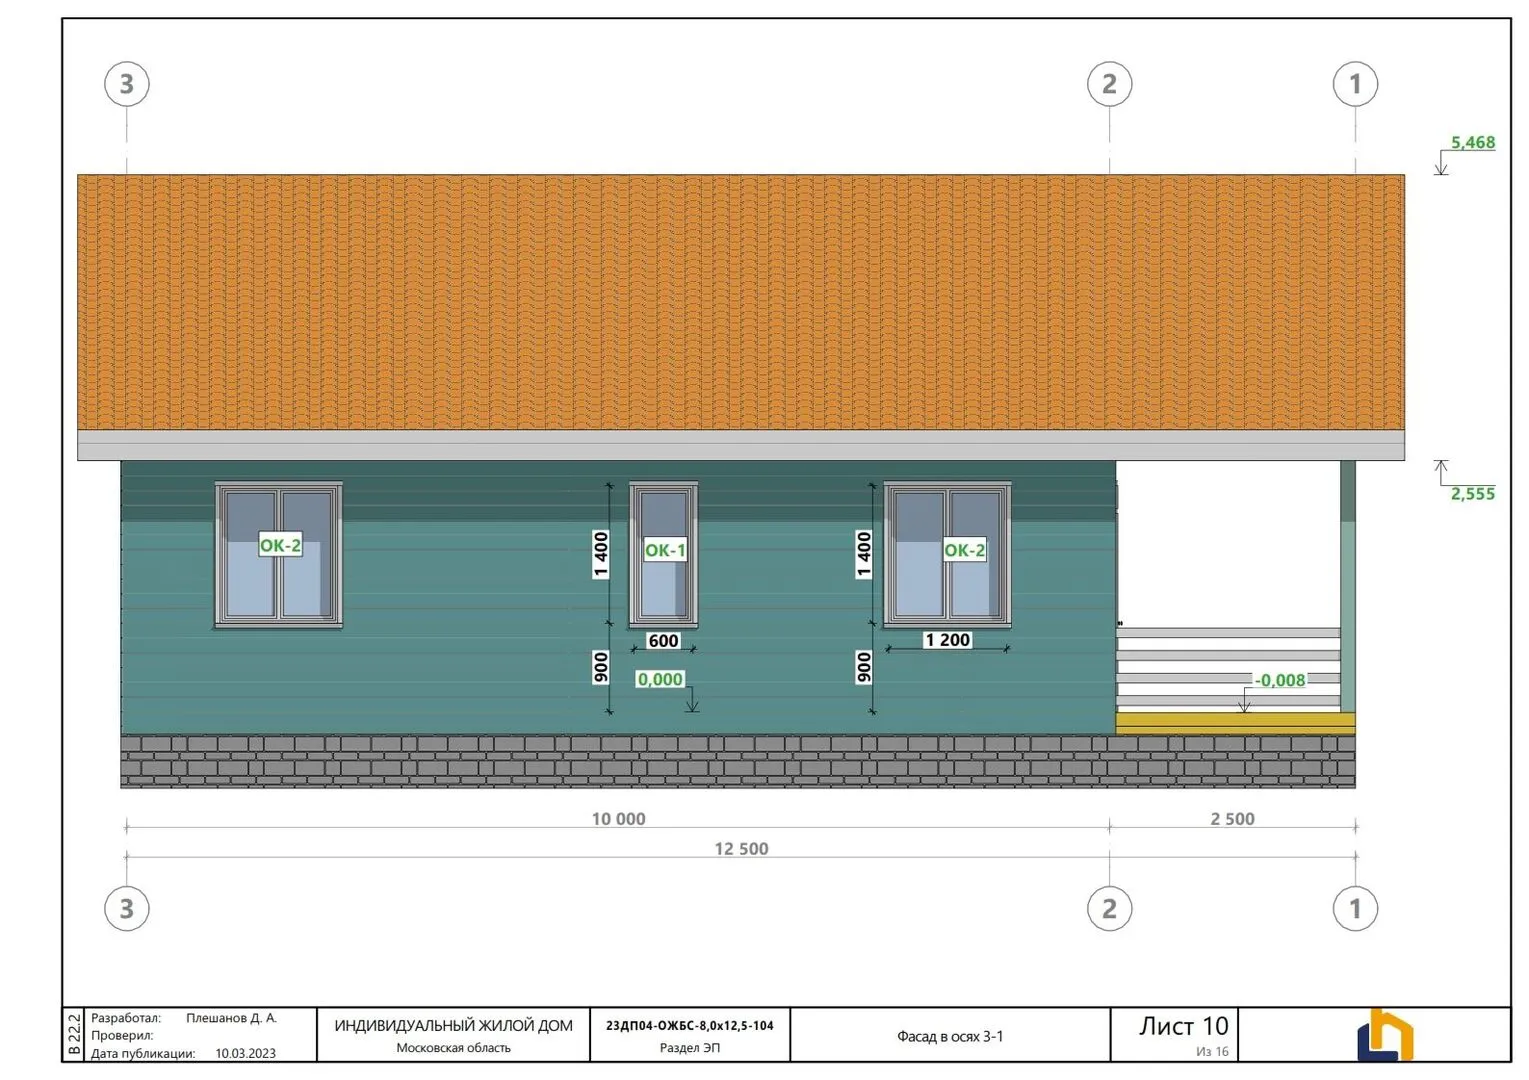This screenshot has width=1529, height=1080.
Task: Click the -0,008 porch level mark
Action: point(1280,680)
